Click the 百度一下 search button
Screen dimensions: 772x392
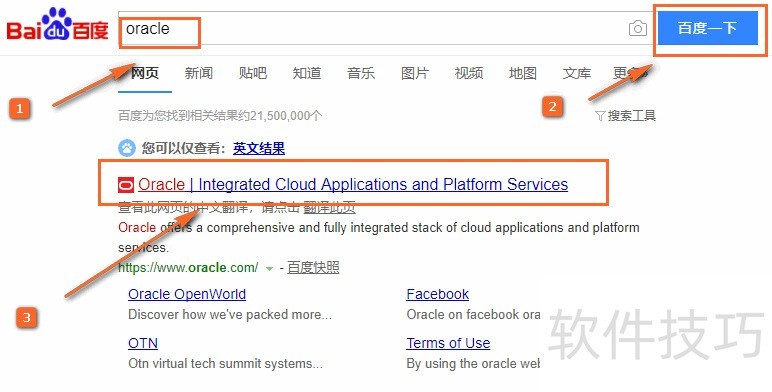[707, 28]
